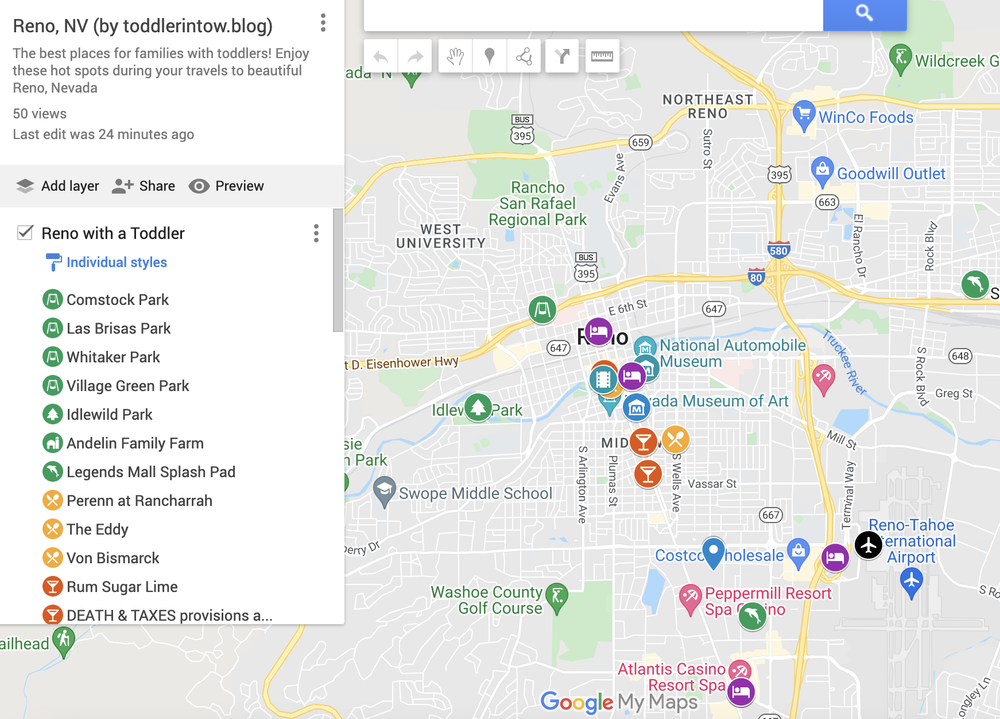1000x719 pixels.
Task: Click the green tree marker at Idlewild Park
Action: [x=478, y=407]
